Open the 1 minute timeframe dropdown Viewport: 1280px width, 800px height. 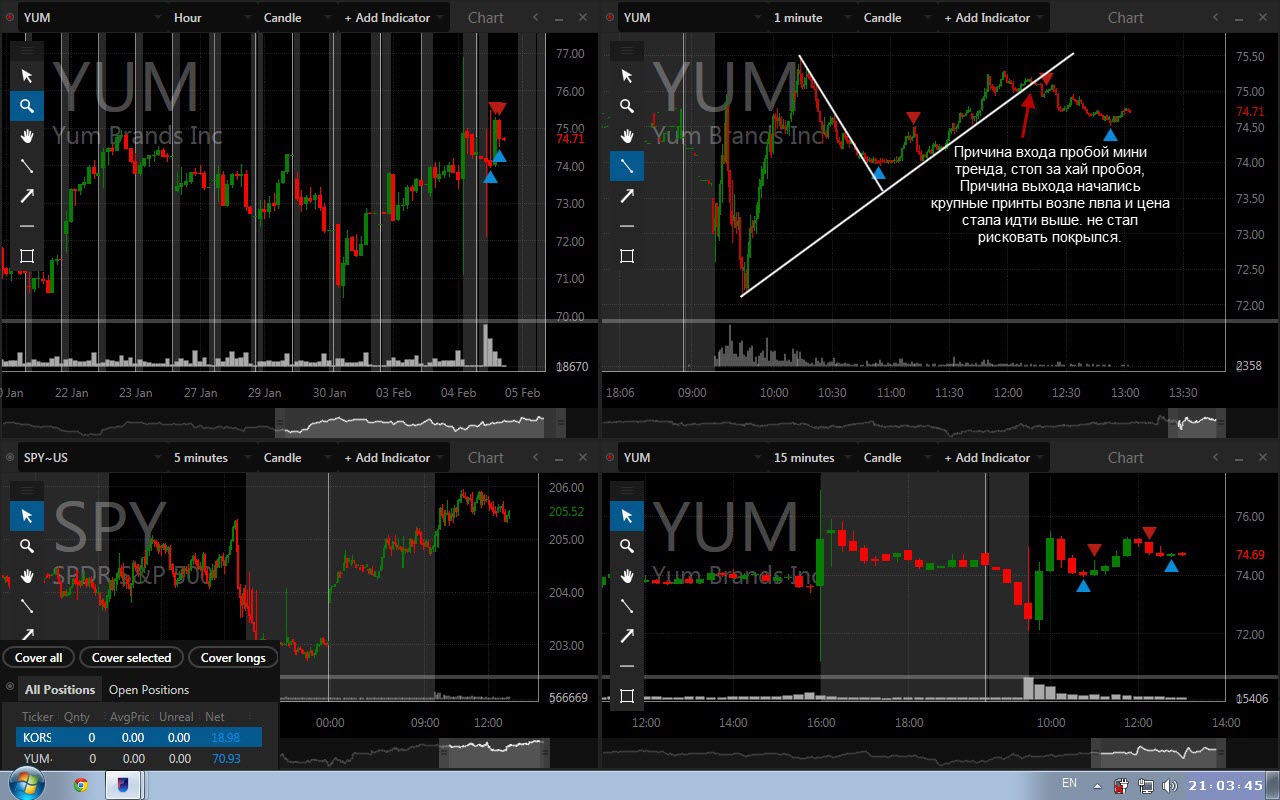click(811, 17)
